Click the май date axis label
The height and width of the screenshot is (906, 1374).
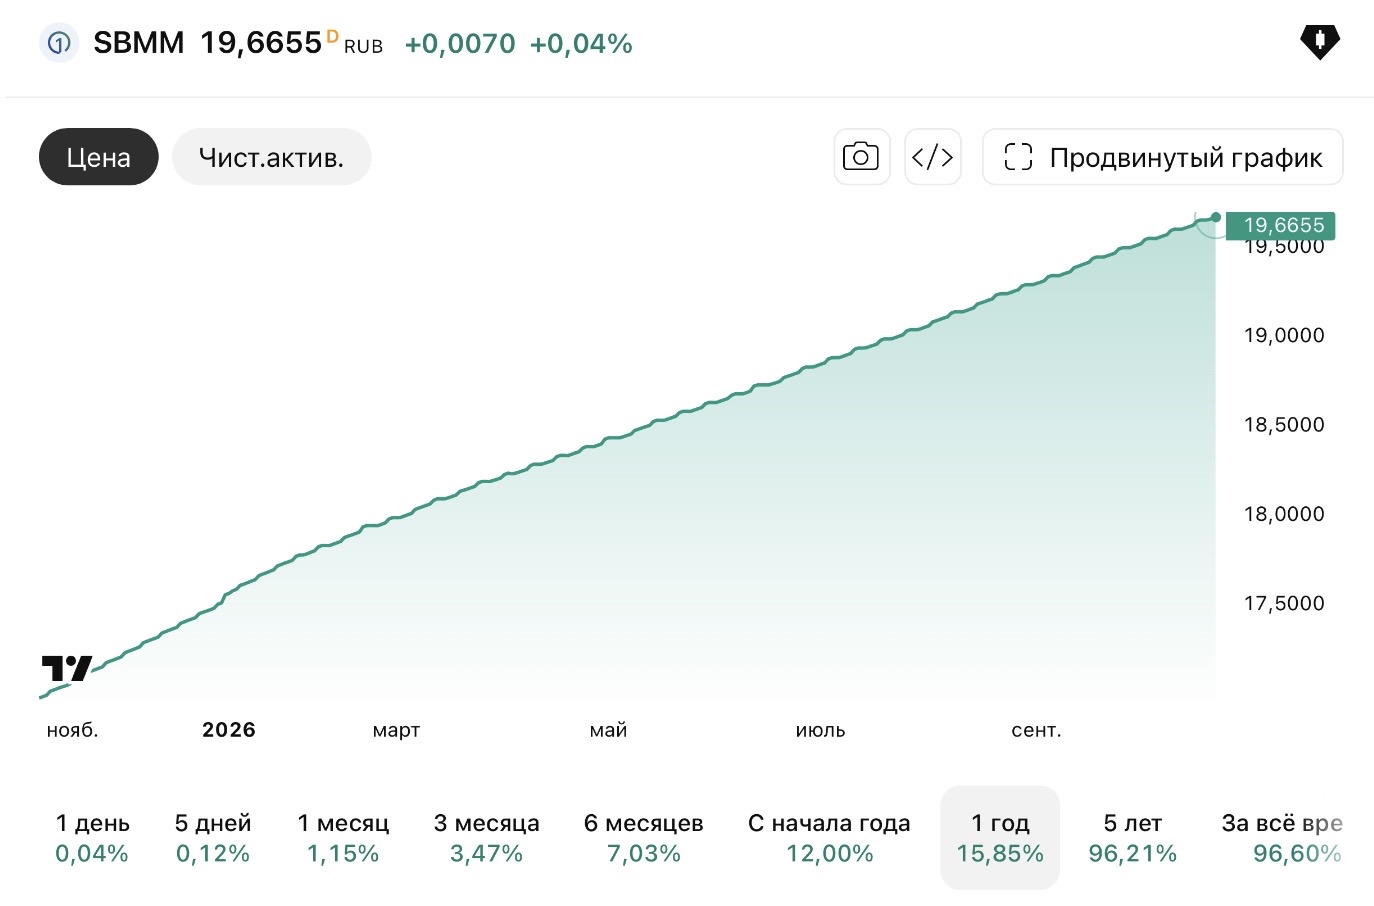tap(608, 730)
